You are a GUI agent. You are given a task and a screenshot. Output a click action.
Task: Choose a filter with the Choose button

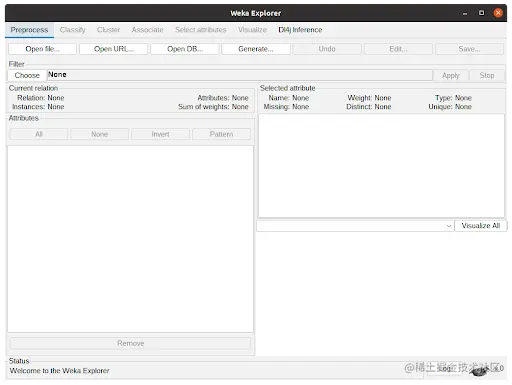point(27,75)
